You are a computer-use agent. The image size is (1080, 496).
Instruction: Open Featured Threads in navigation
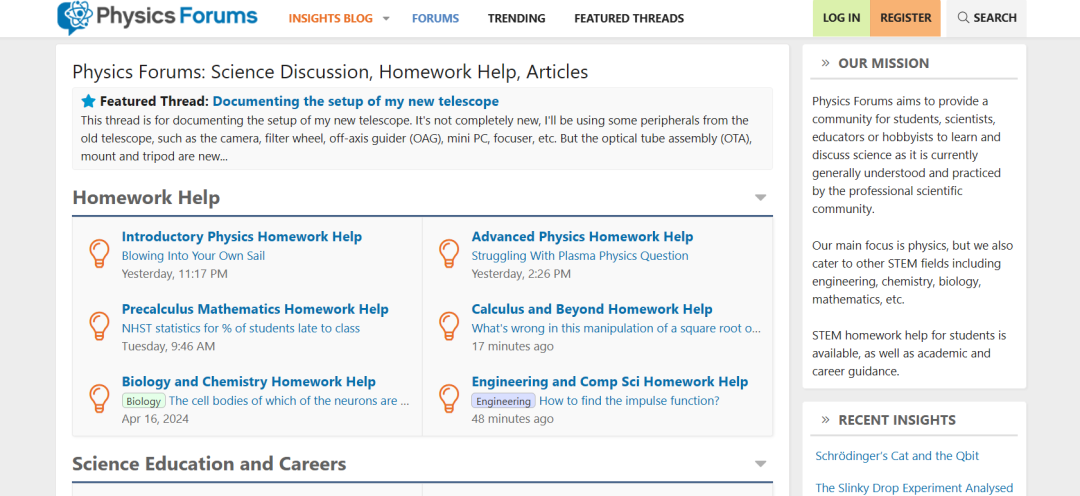[629, 19]
